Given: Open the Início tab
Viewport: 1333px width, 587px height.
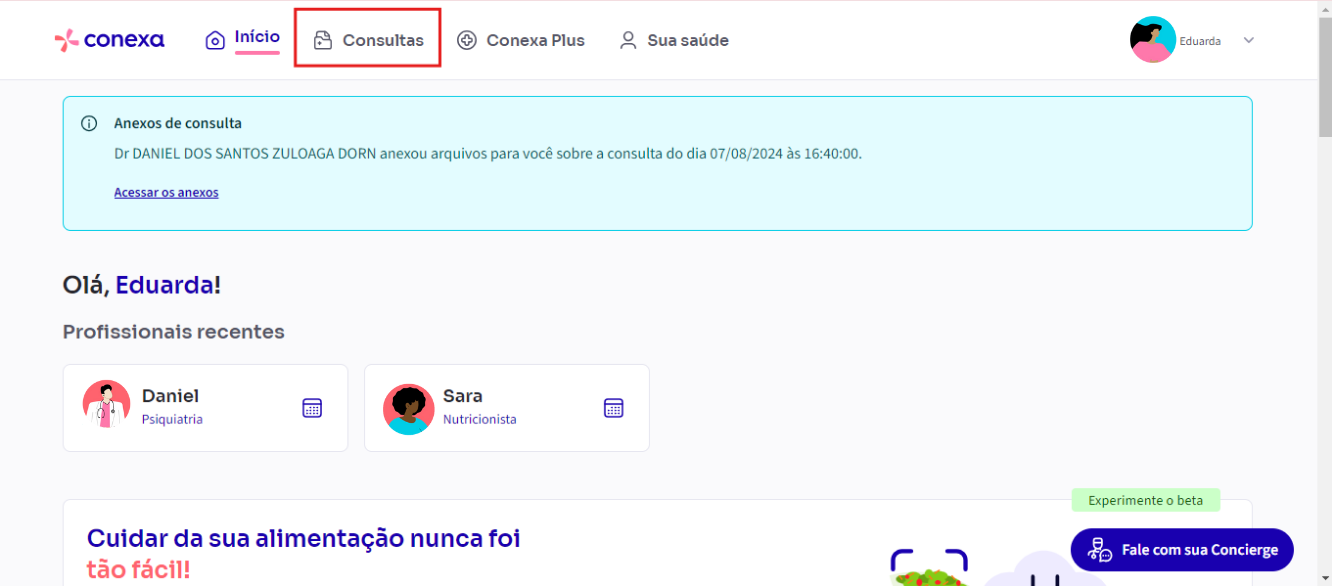Looking at the screenshot, I should point(257,37).
